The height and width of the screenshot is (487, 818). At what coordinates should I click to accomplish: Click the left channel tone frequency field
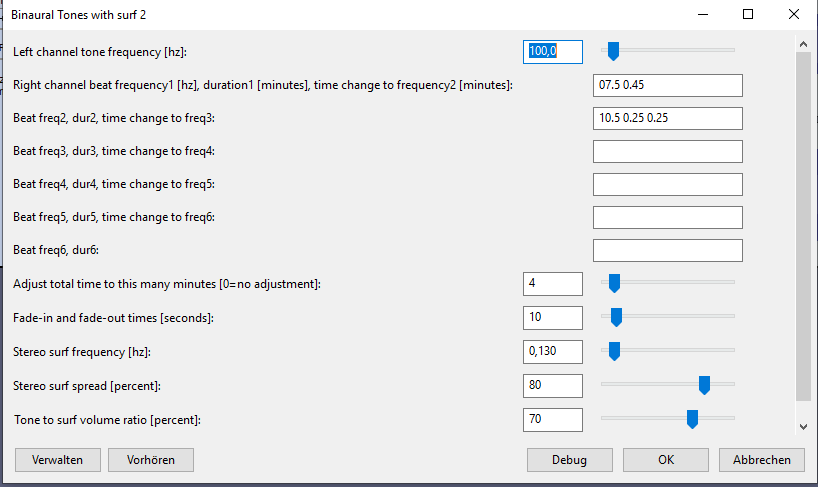tap(552, 51)
